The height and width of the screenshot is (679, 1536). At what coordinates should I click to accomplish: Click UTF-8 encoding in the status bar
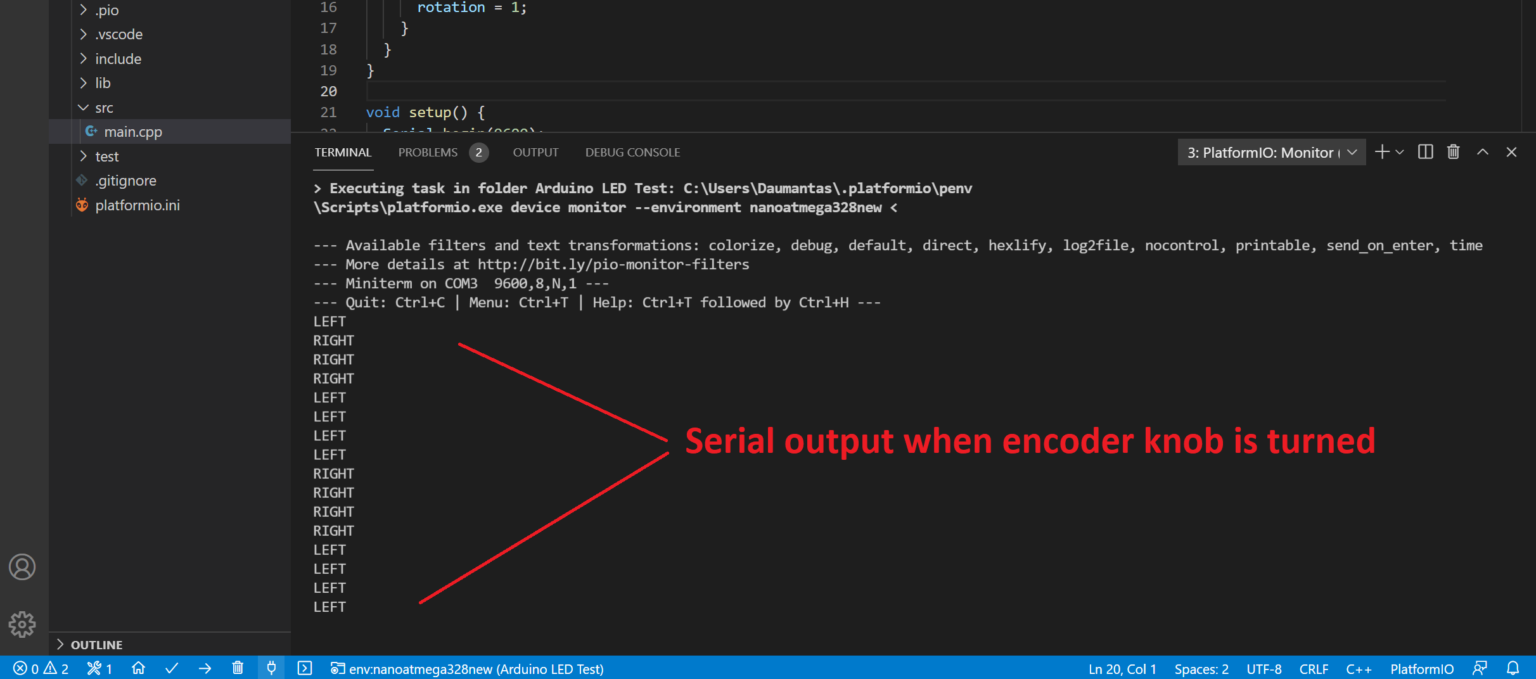[x=1264, y=668]
